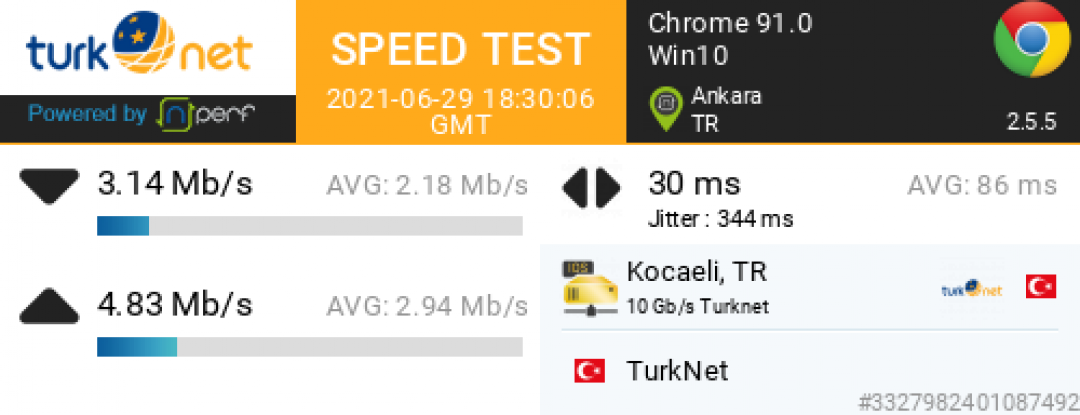This screenshot has height=415, width=1080.
Task: Click the green location pin icon
Action: (663, 107)
